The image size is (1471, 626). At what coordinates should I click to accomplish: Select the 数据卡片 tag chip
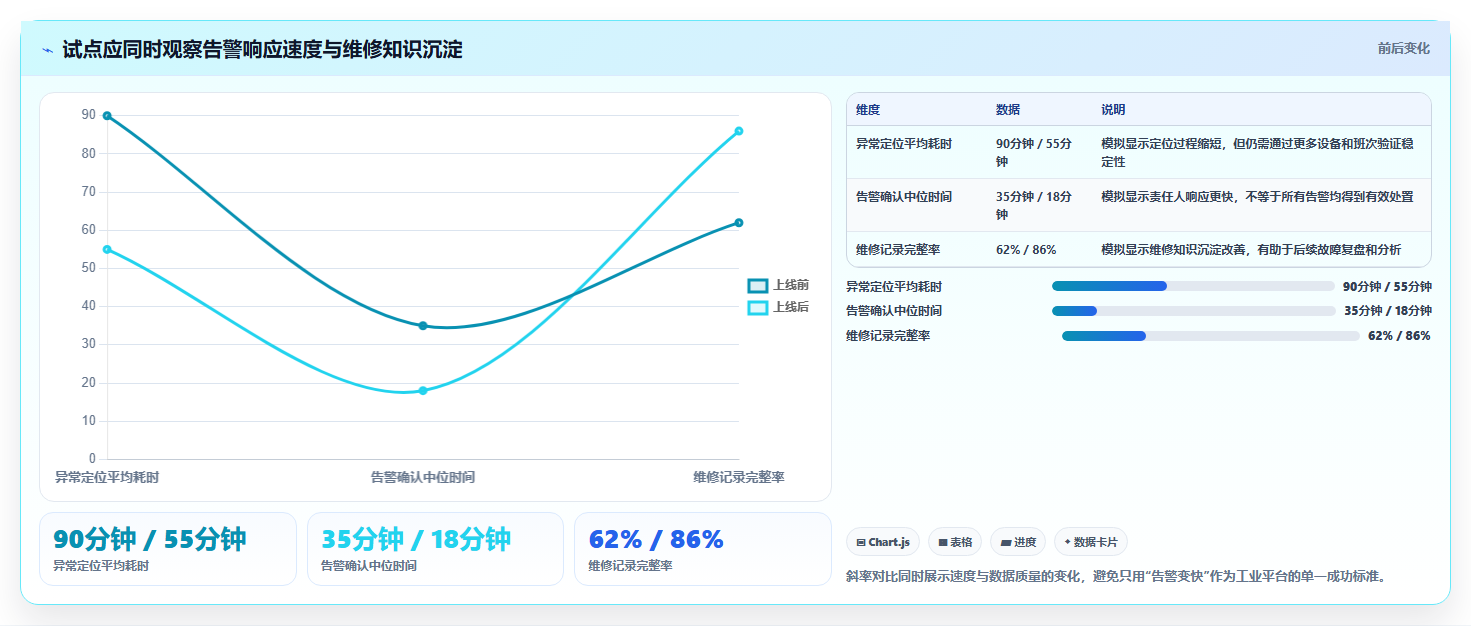click(1091, 542)
